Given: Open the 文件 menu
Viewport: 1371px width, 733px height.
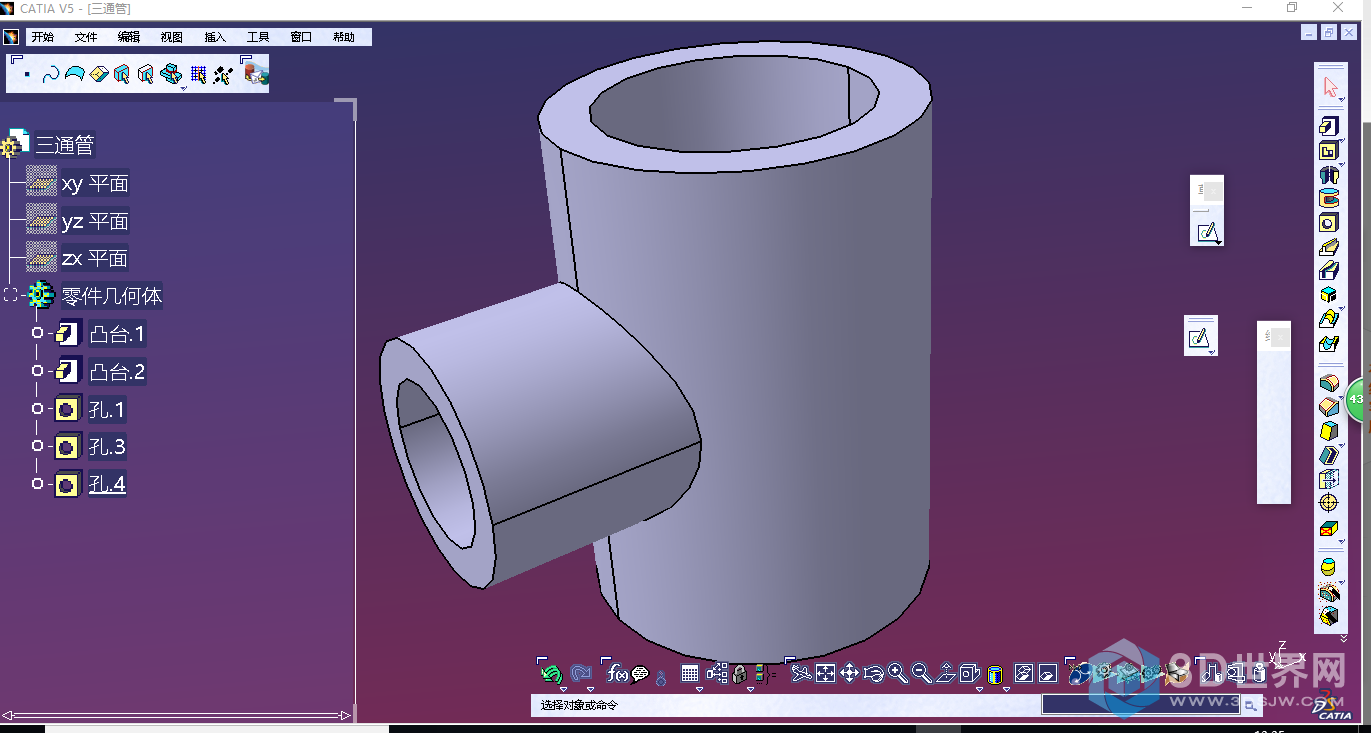Looking at the screenshot, I should [86, 37].
